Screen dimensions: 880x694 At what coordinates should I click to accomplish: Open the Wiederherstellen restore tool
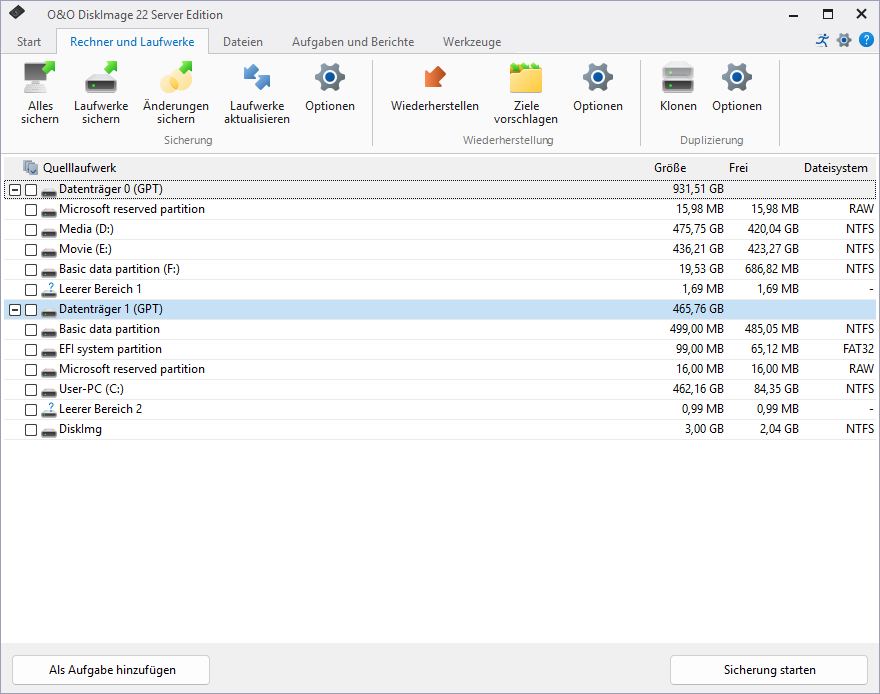[x=434, y=80]
